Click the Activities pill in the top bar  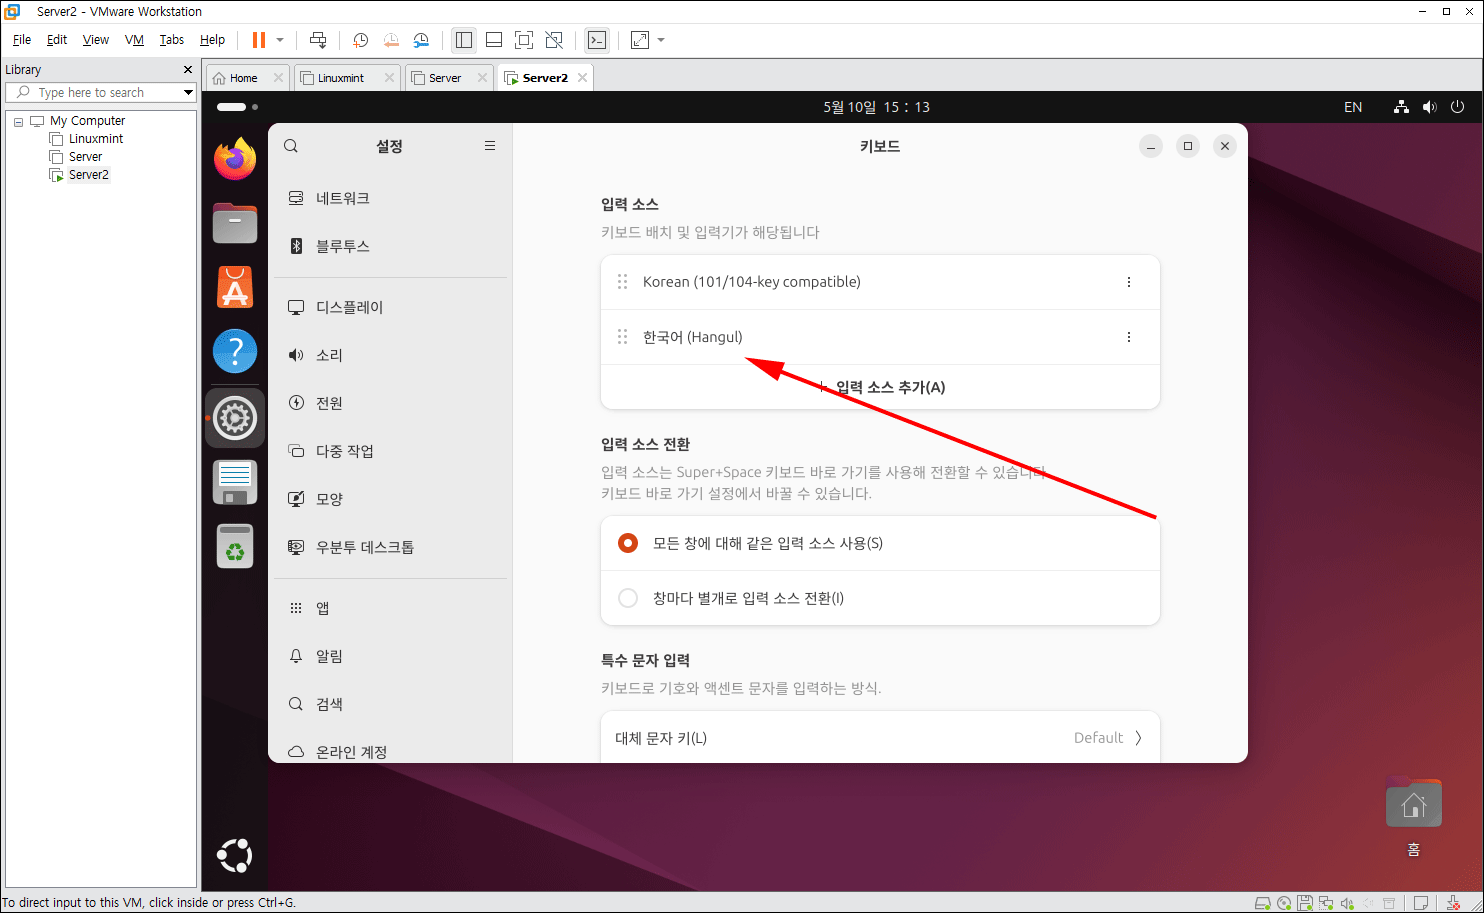237,107
